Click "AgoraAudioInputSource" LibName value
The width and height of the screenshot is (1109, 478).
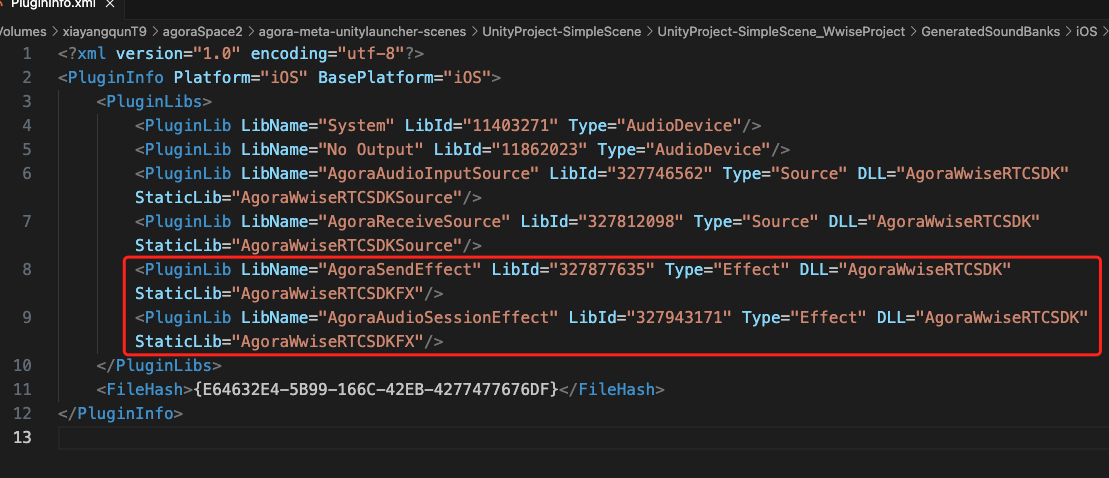429,173
